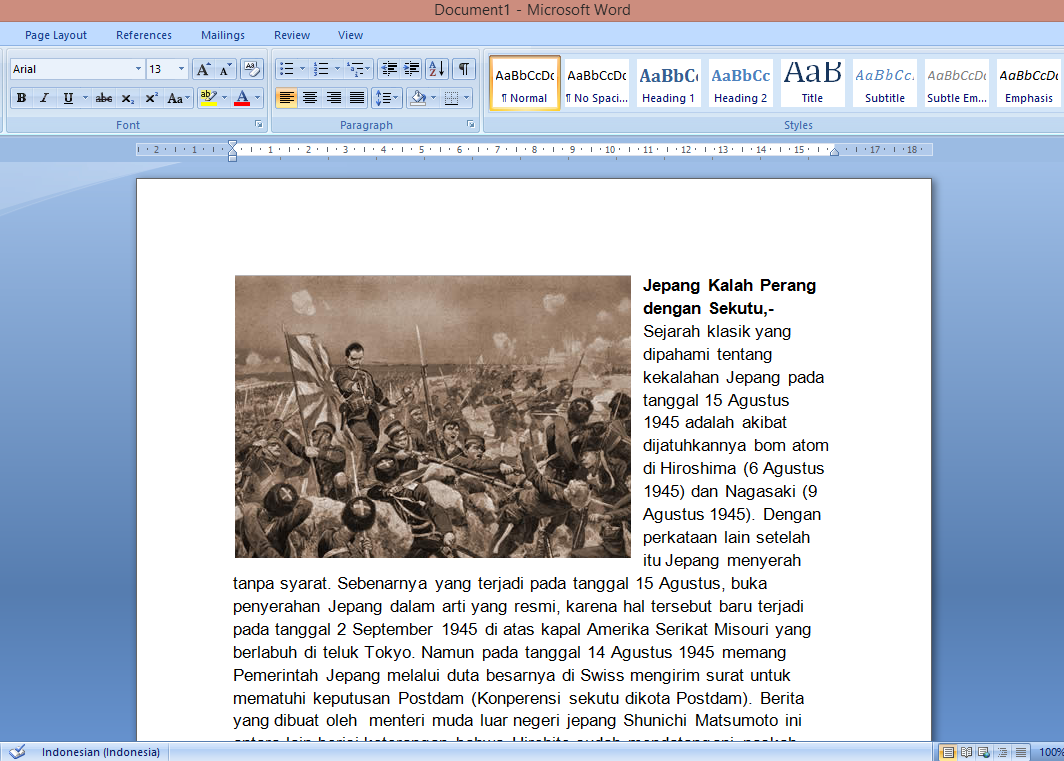This screenshot has height=761, width=1064.
Task: Click the Increase Indent icon
Action: point(410,69)
